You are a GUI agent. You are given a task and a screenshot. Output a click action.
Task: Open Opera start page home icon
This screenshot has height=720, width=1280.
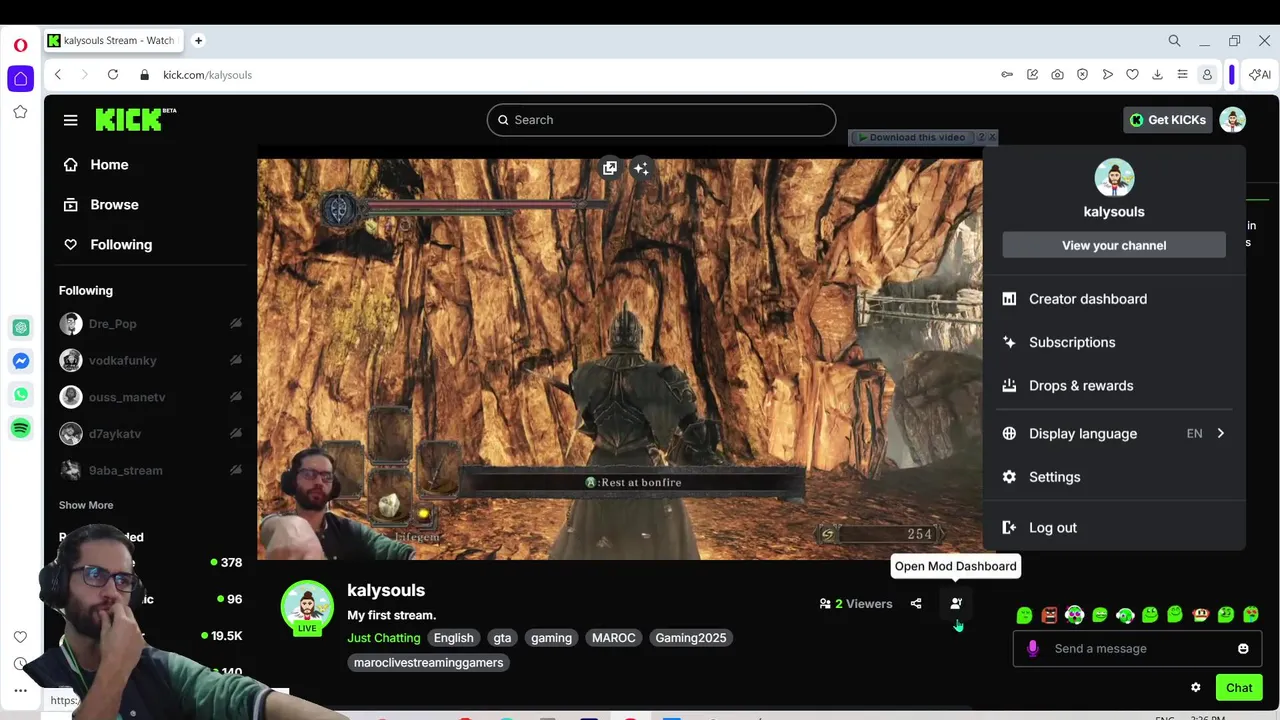[20, 78]
